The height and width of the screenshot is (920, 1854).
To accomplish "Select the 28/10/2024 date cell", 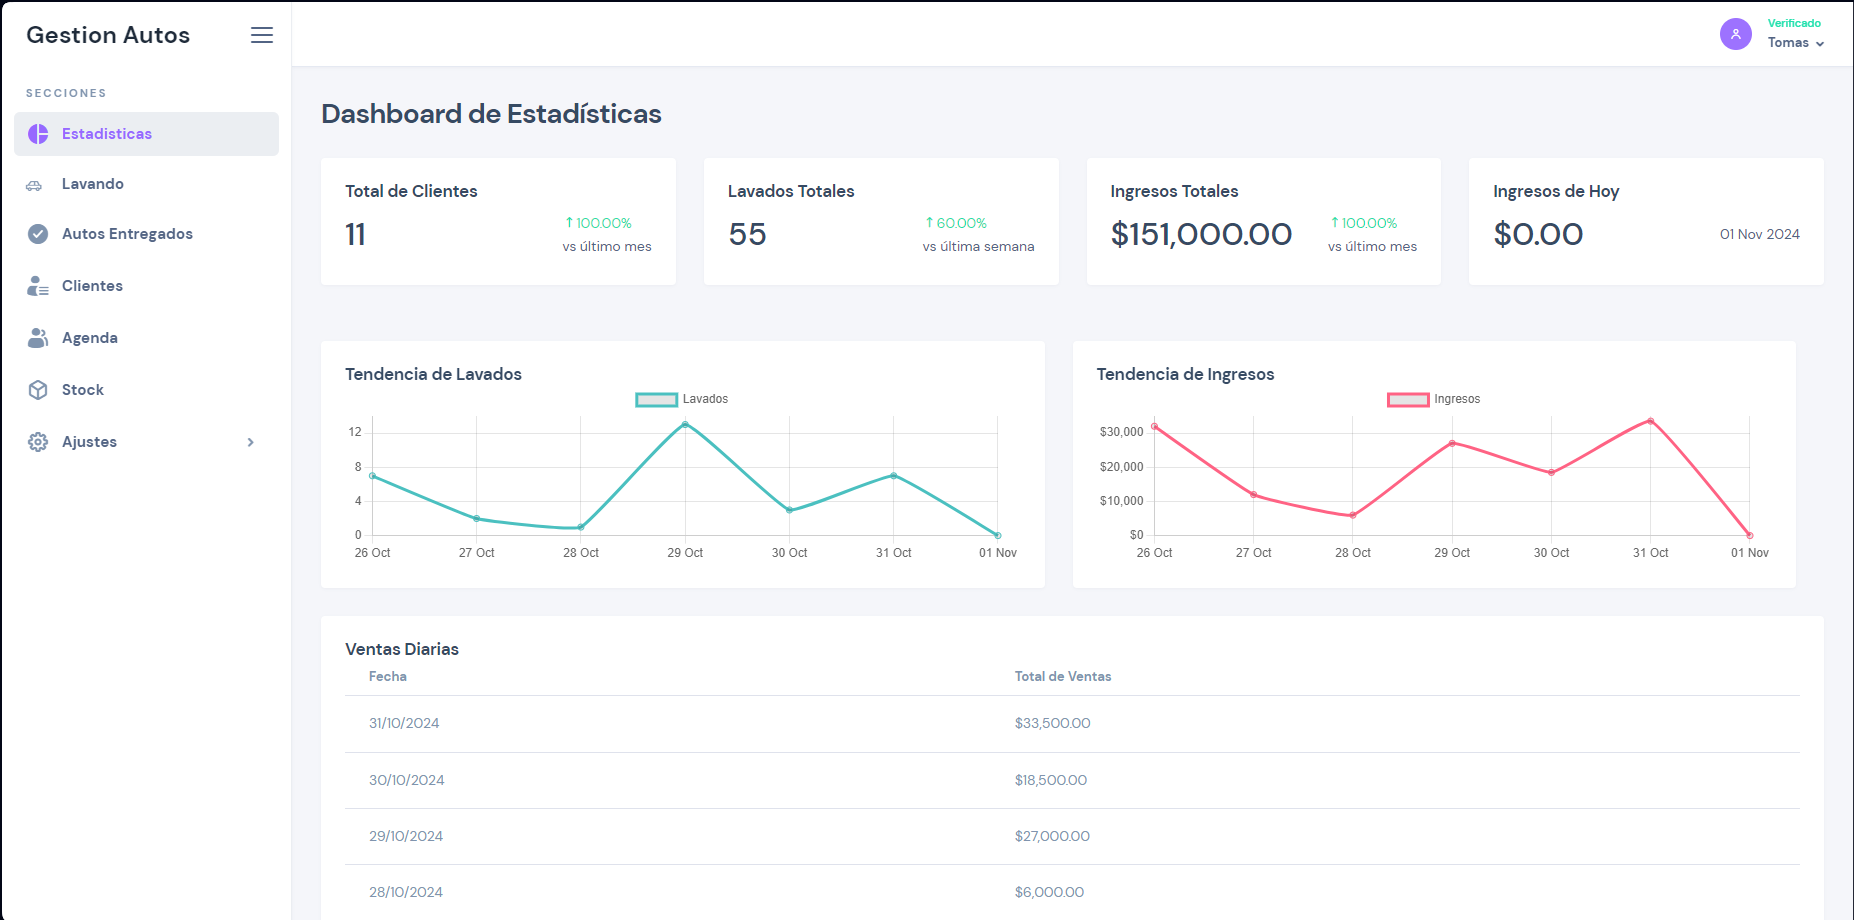I will (x=406, y=892).
